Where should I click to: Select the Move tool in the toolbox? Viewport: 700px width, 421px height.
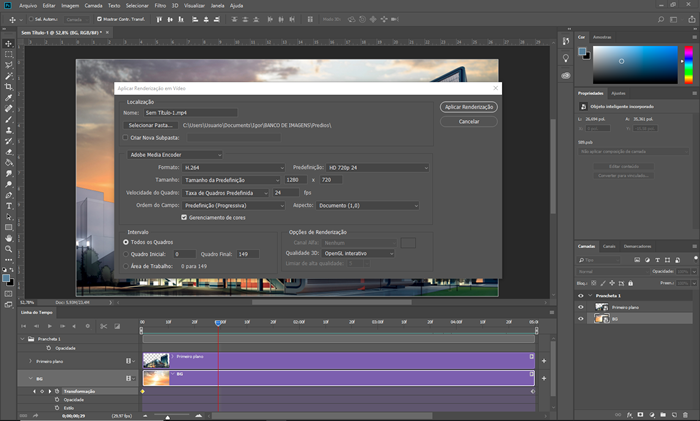[x=8, y=43]
